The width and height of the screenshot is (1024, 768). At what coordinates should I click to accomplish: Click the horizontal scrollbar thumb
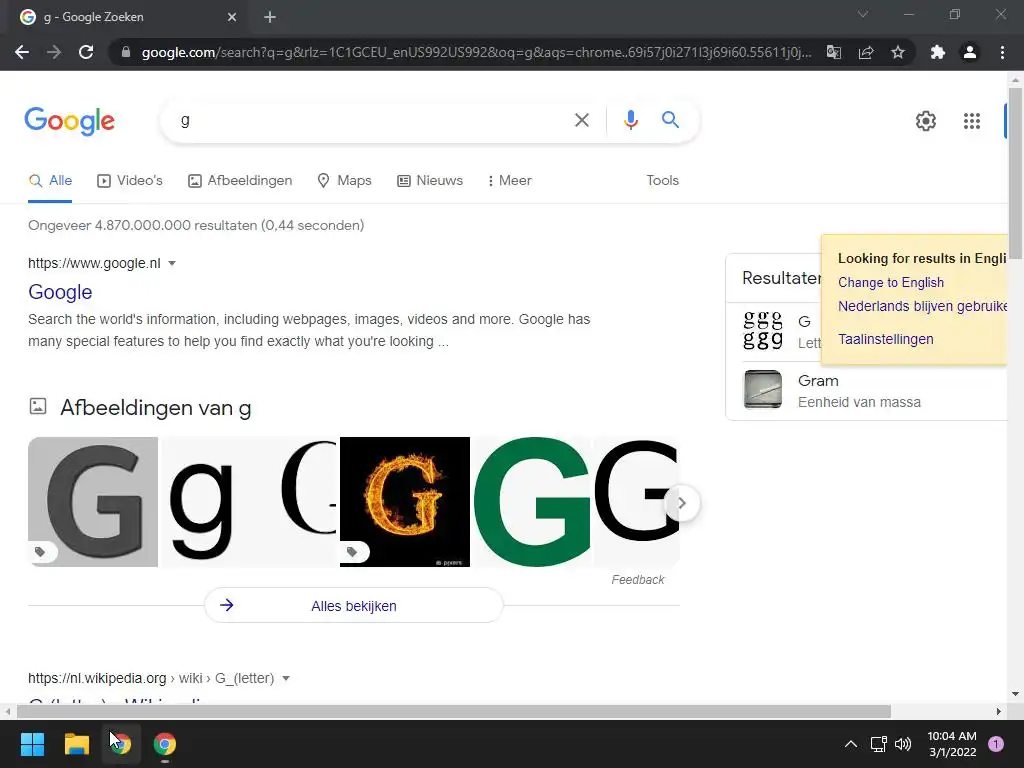pos(453,711)
